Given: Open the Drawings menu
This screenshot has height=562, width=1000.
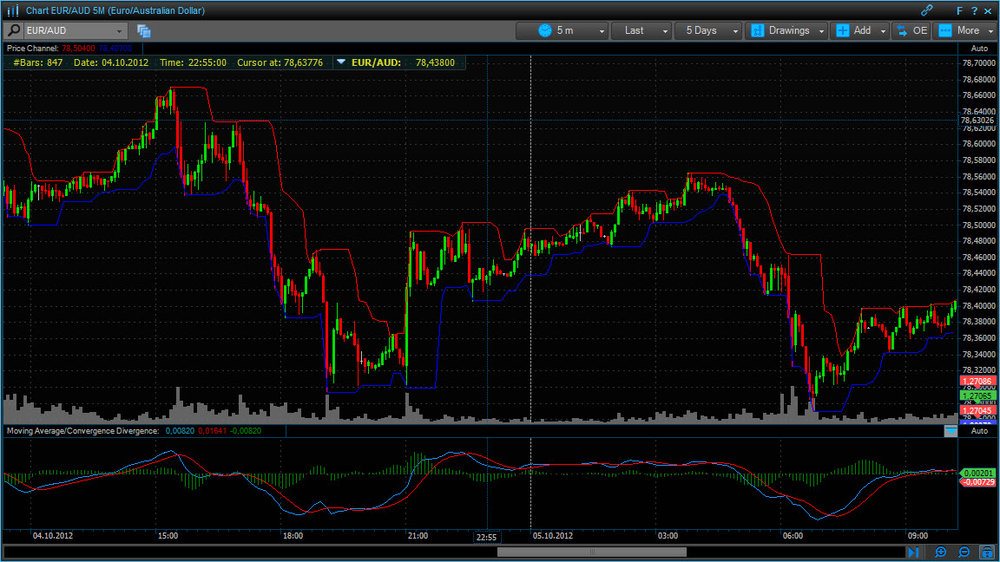Looking at the screenshot, I should [x=786, y=31].
